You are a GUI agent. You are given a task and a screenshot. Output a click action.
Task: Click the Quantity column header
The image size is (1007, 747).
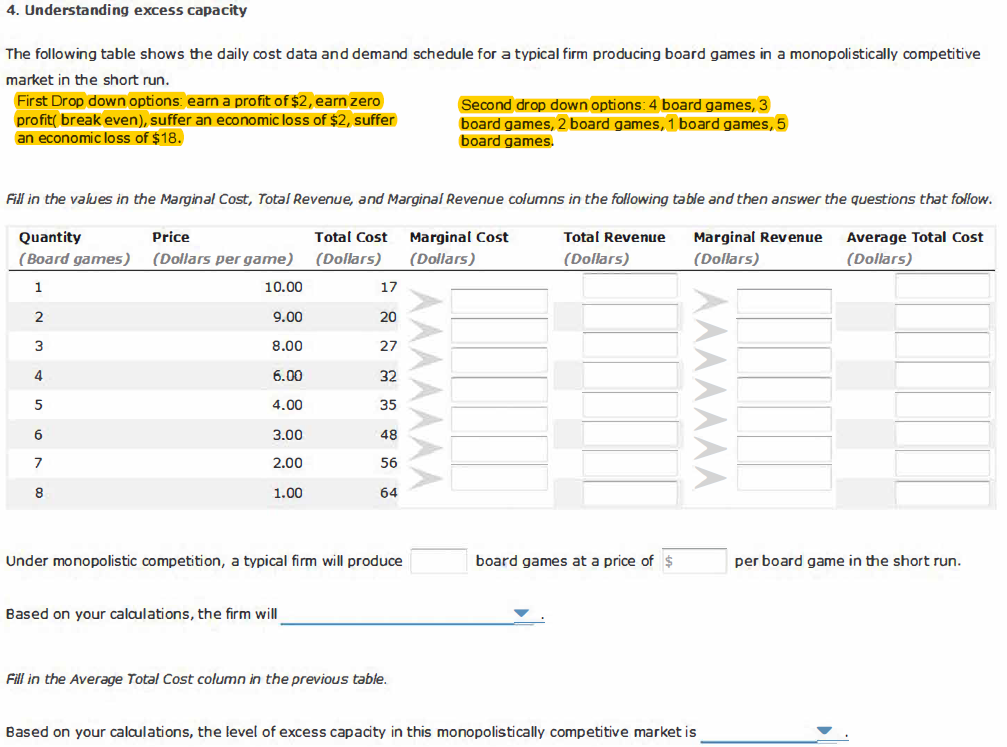click(51, 237)
